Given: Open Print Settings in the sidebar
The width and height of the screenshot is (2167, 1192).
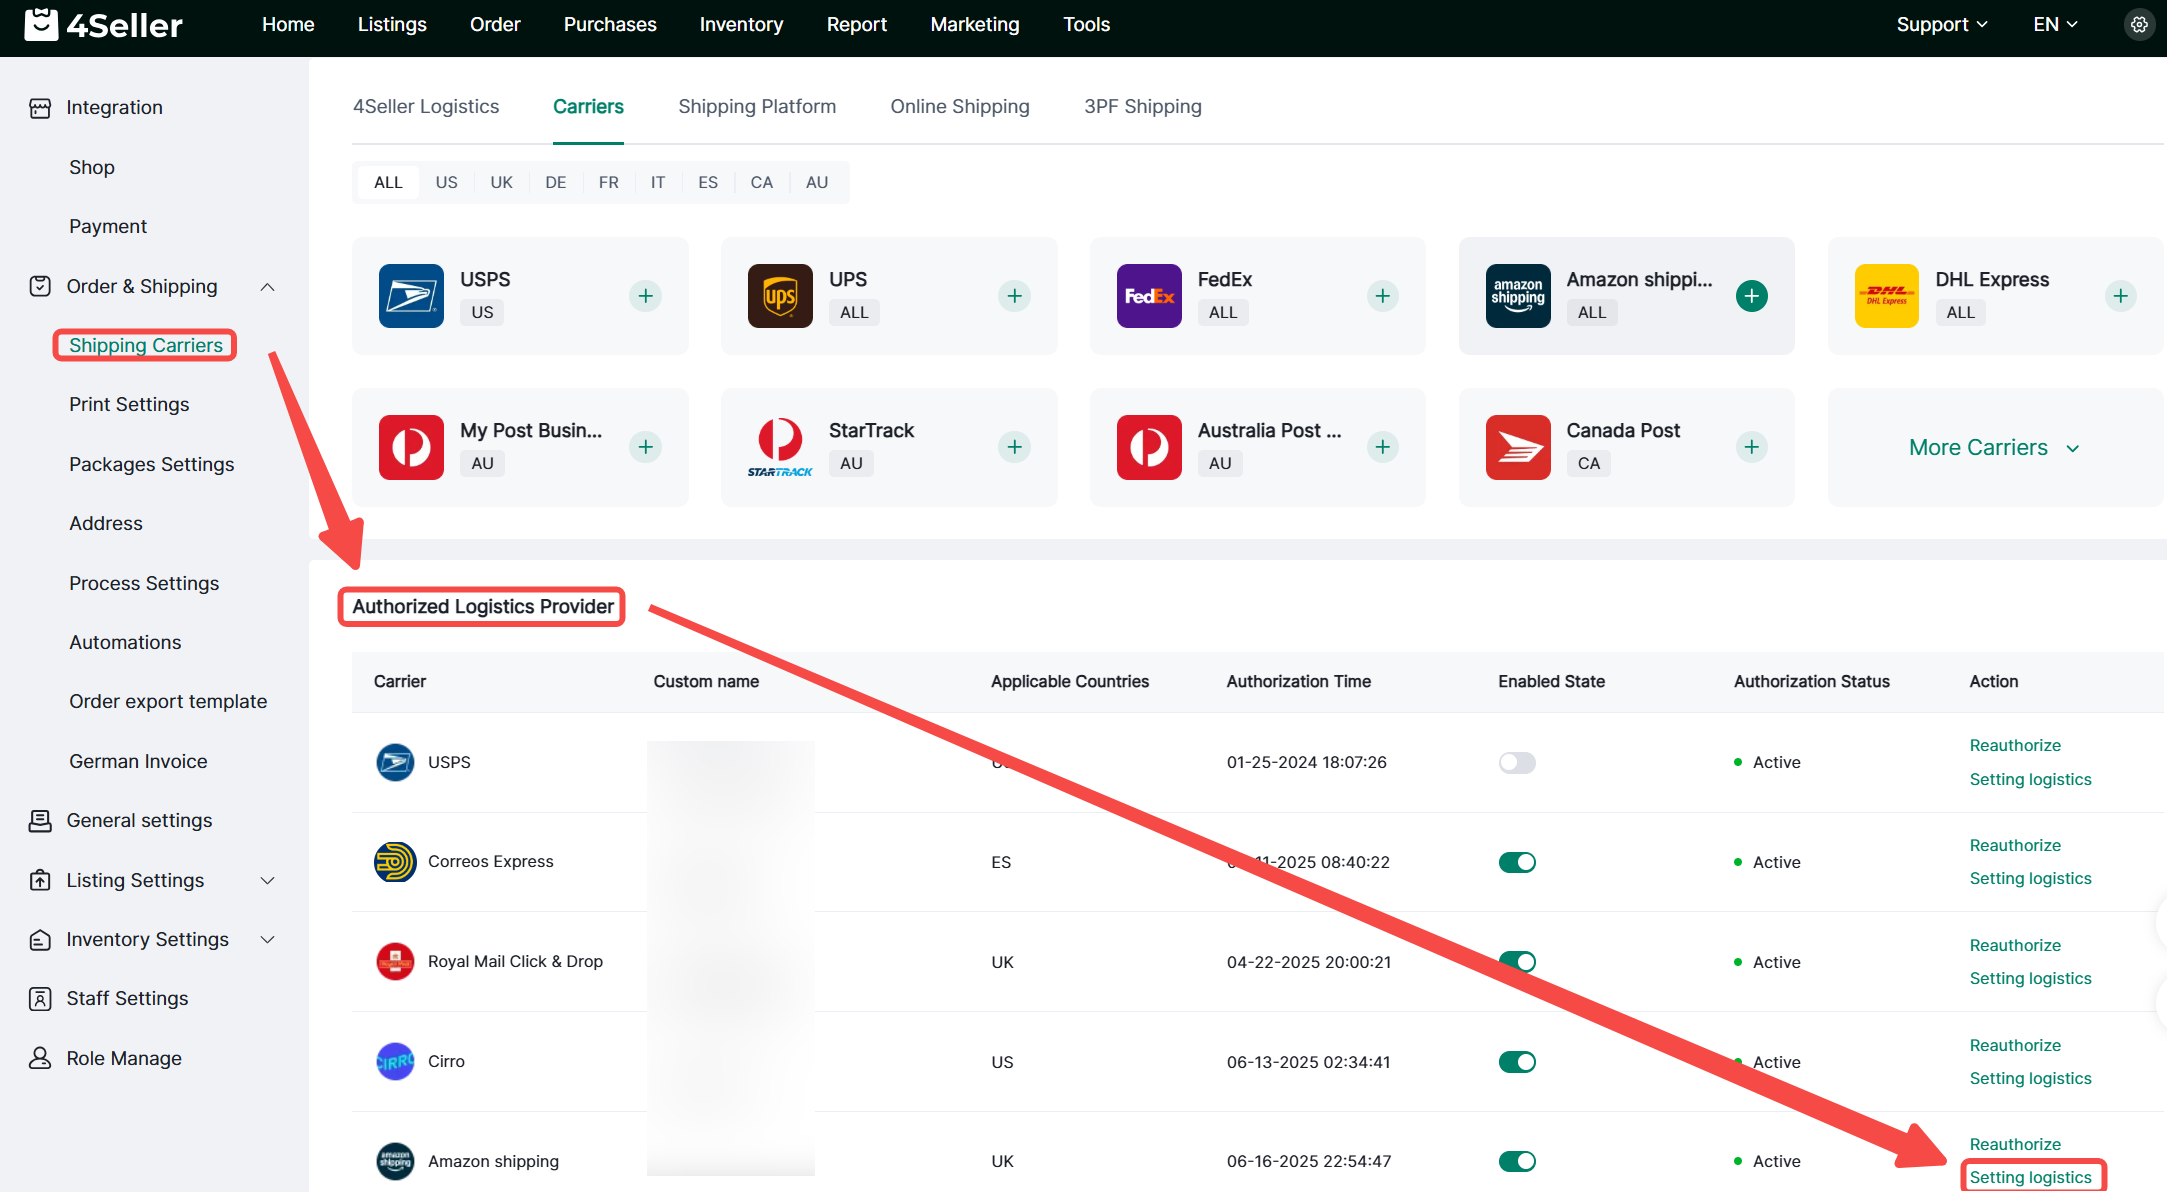Looking at the screenshot, I should click(x=129, y=405).
